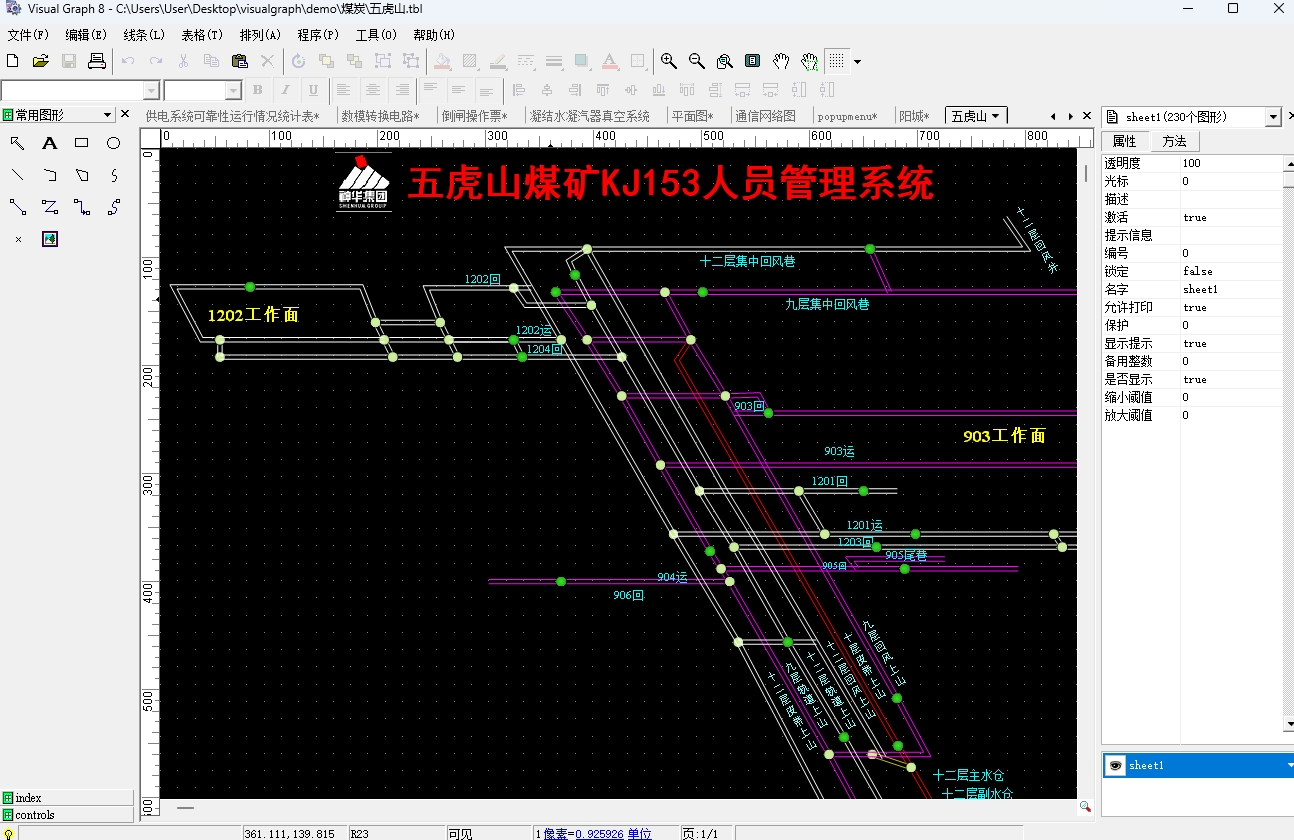Open the 线条(L) menu
Image resolution: width=1294 pixels, height=840 pixels.
coord(144,35)
